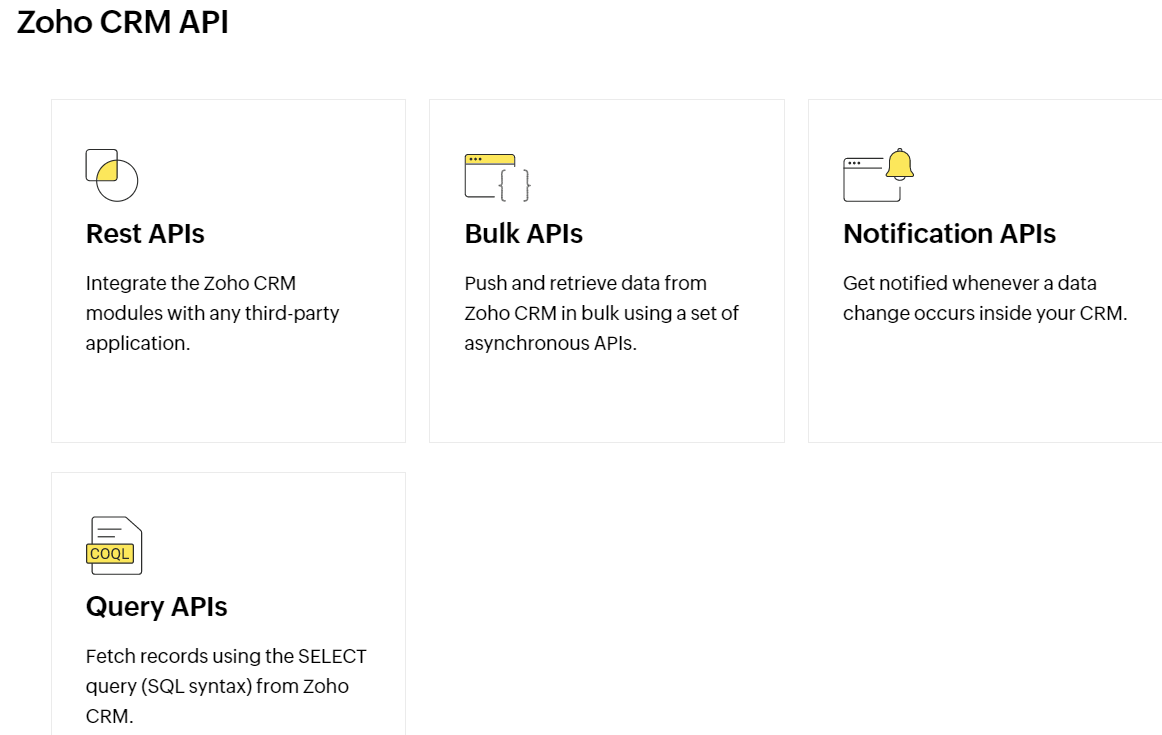Viewport: 1162px width, 735px height.
Task: Click the Notification APIs bell icon
Action: [x=878, y=175]
